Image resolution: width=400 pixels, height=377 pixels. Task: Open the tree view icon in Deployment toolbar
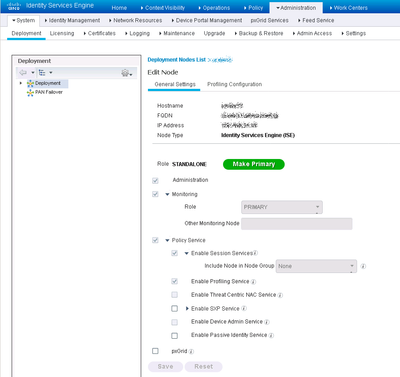tap(42, 72)
